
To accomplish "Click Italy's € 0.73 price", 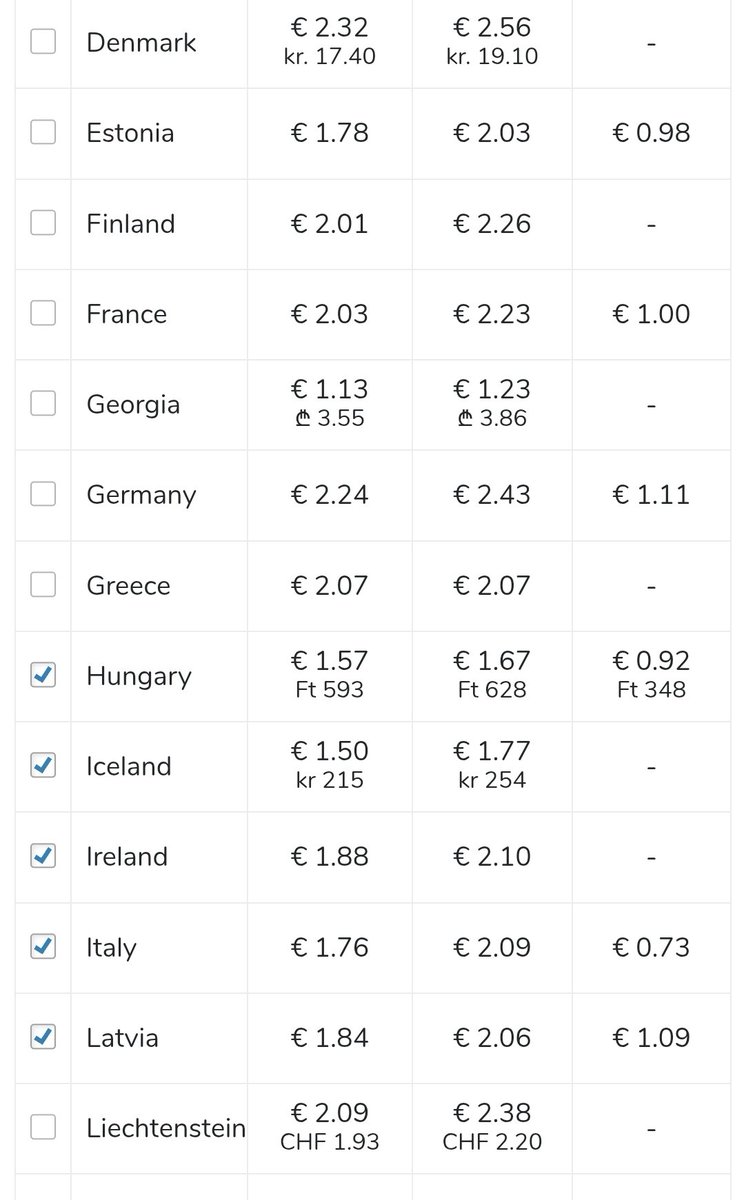I will pyautogui.click(x=651, y=947).
